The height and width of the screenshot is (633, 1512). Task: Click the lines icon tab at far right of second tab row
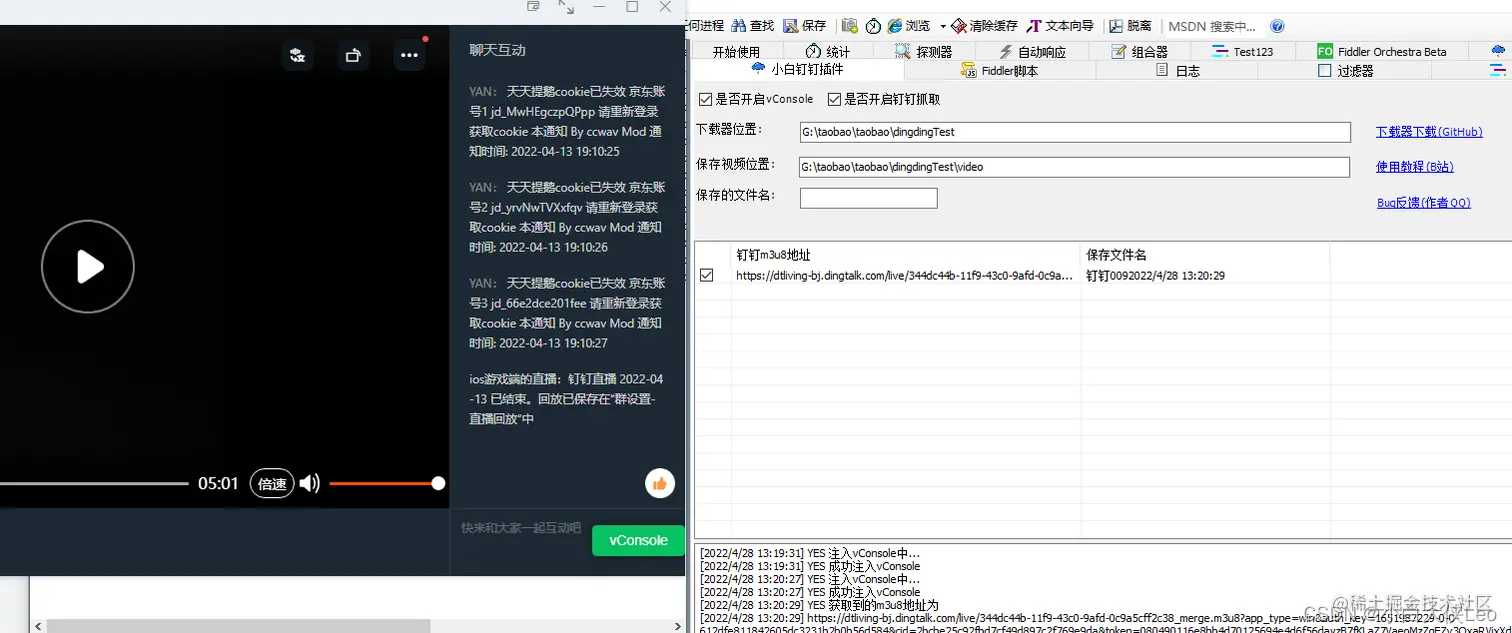[x=1497, y=71]
